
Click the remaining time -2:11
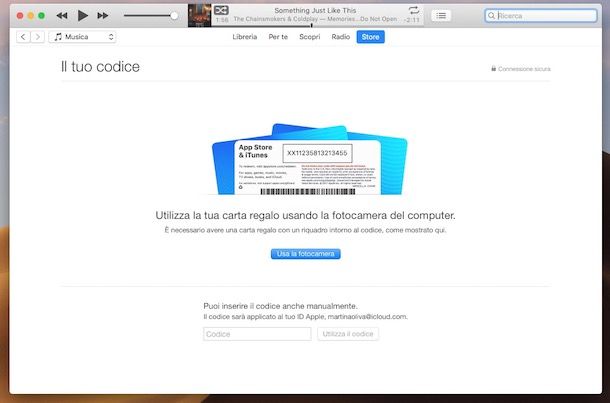pyautogui.click(x=412, y=19)
